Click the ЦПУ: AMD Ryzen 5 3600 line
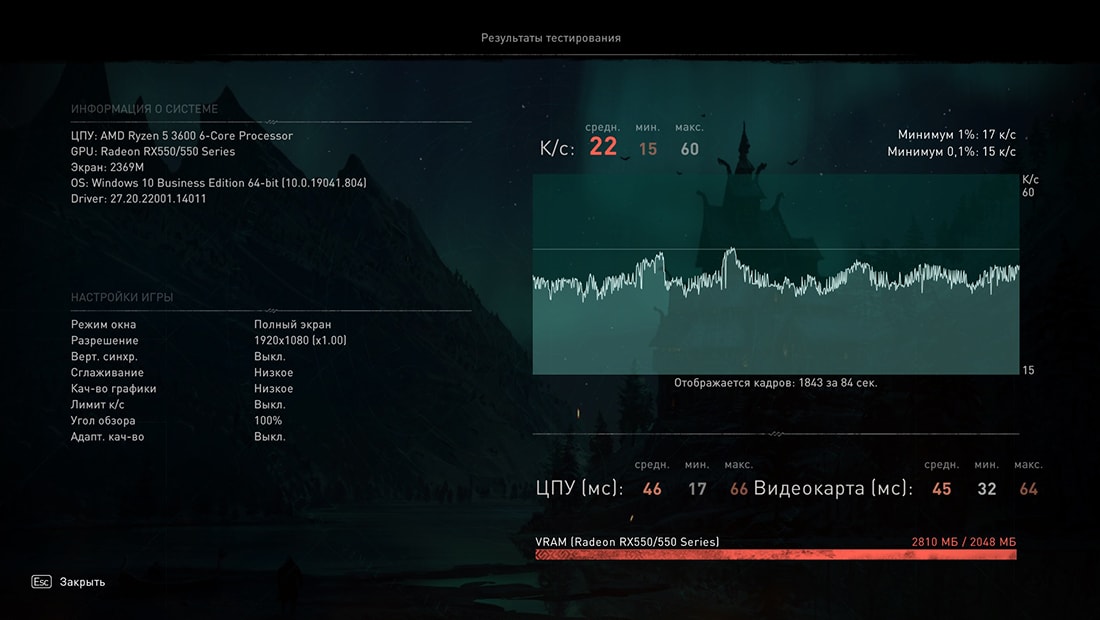Screen dimensions: 1100x620 pos(182,135)
